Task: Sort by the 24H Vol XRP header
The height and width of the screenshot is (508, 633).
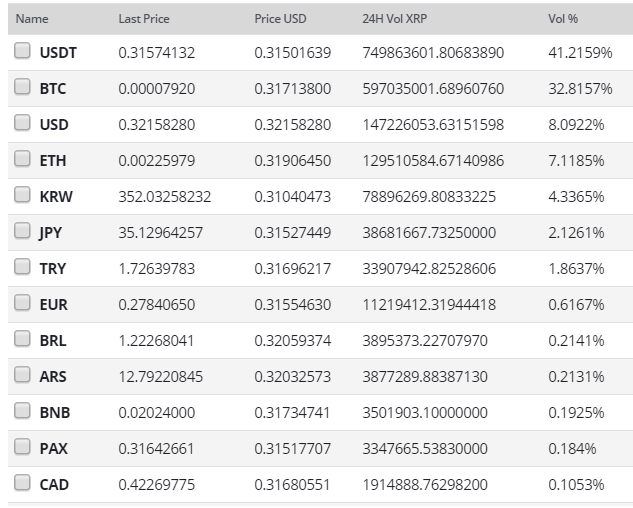Action: click(x=394, y=19)
